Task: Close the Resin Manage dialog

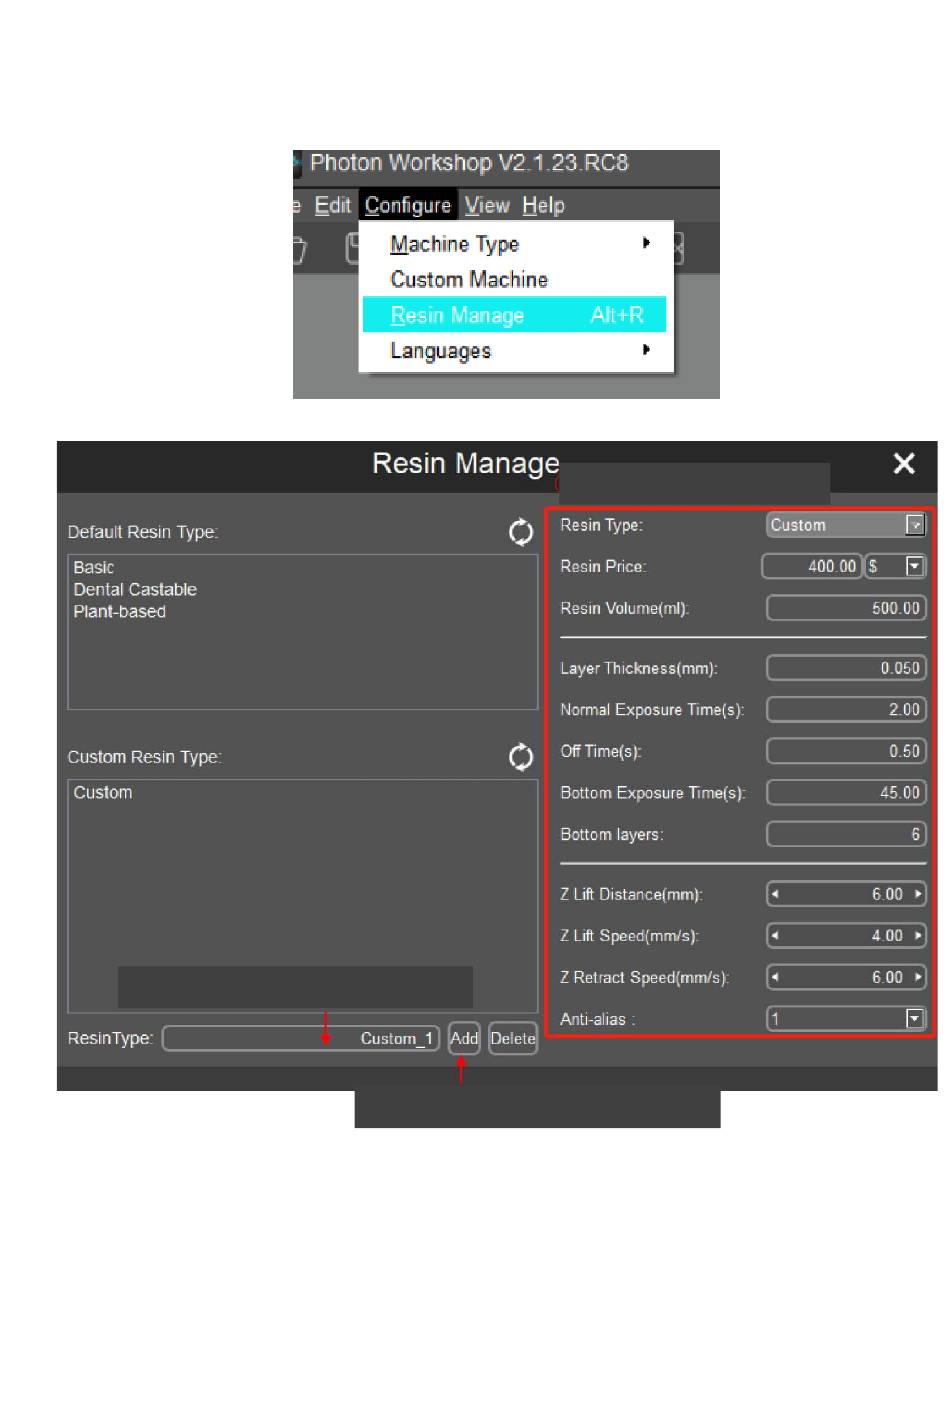Action: click(904, 464)
